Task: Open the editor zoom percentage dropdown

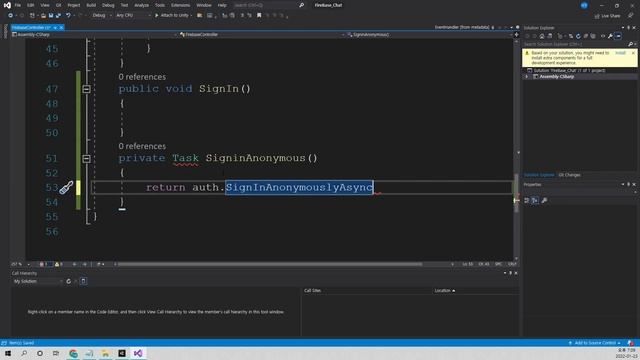Action: coord(20,264)
